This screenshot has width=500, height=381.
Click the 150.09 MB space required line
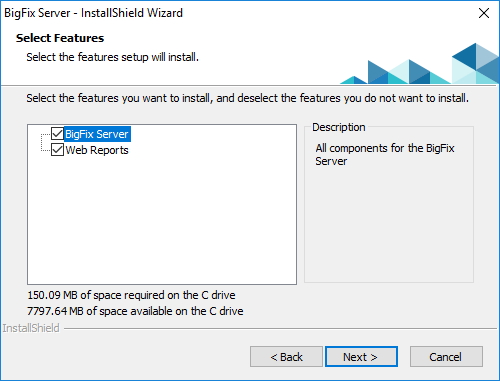(131, 295)
